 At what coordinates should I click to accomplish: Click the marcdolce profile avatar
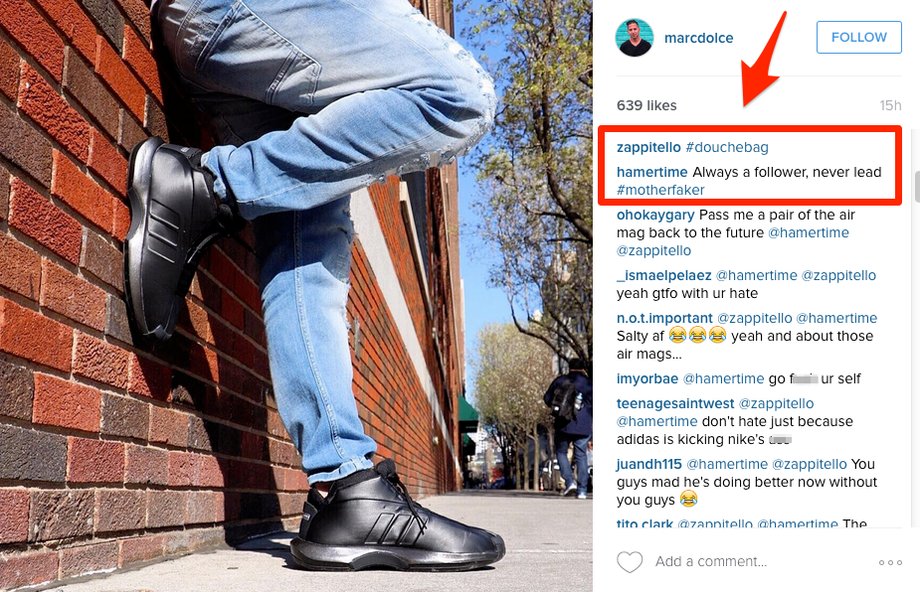pos(634,38)
